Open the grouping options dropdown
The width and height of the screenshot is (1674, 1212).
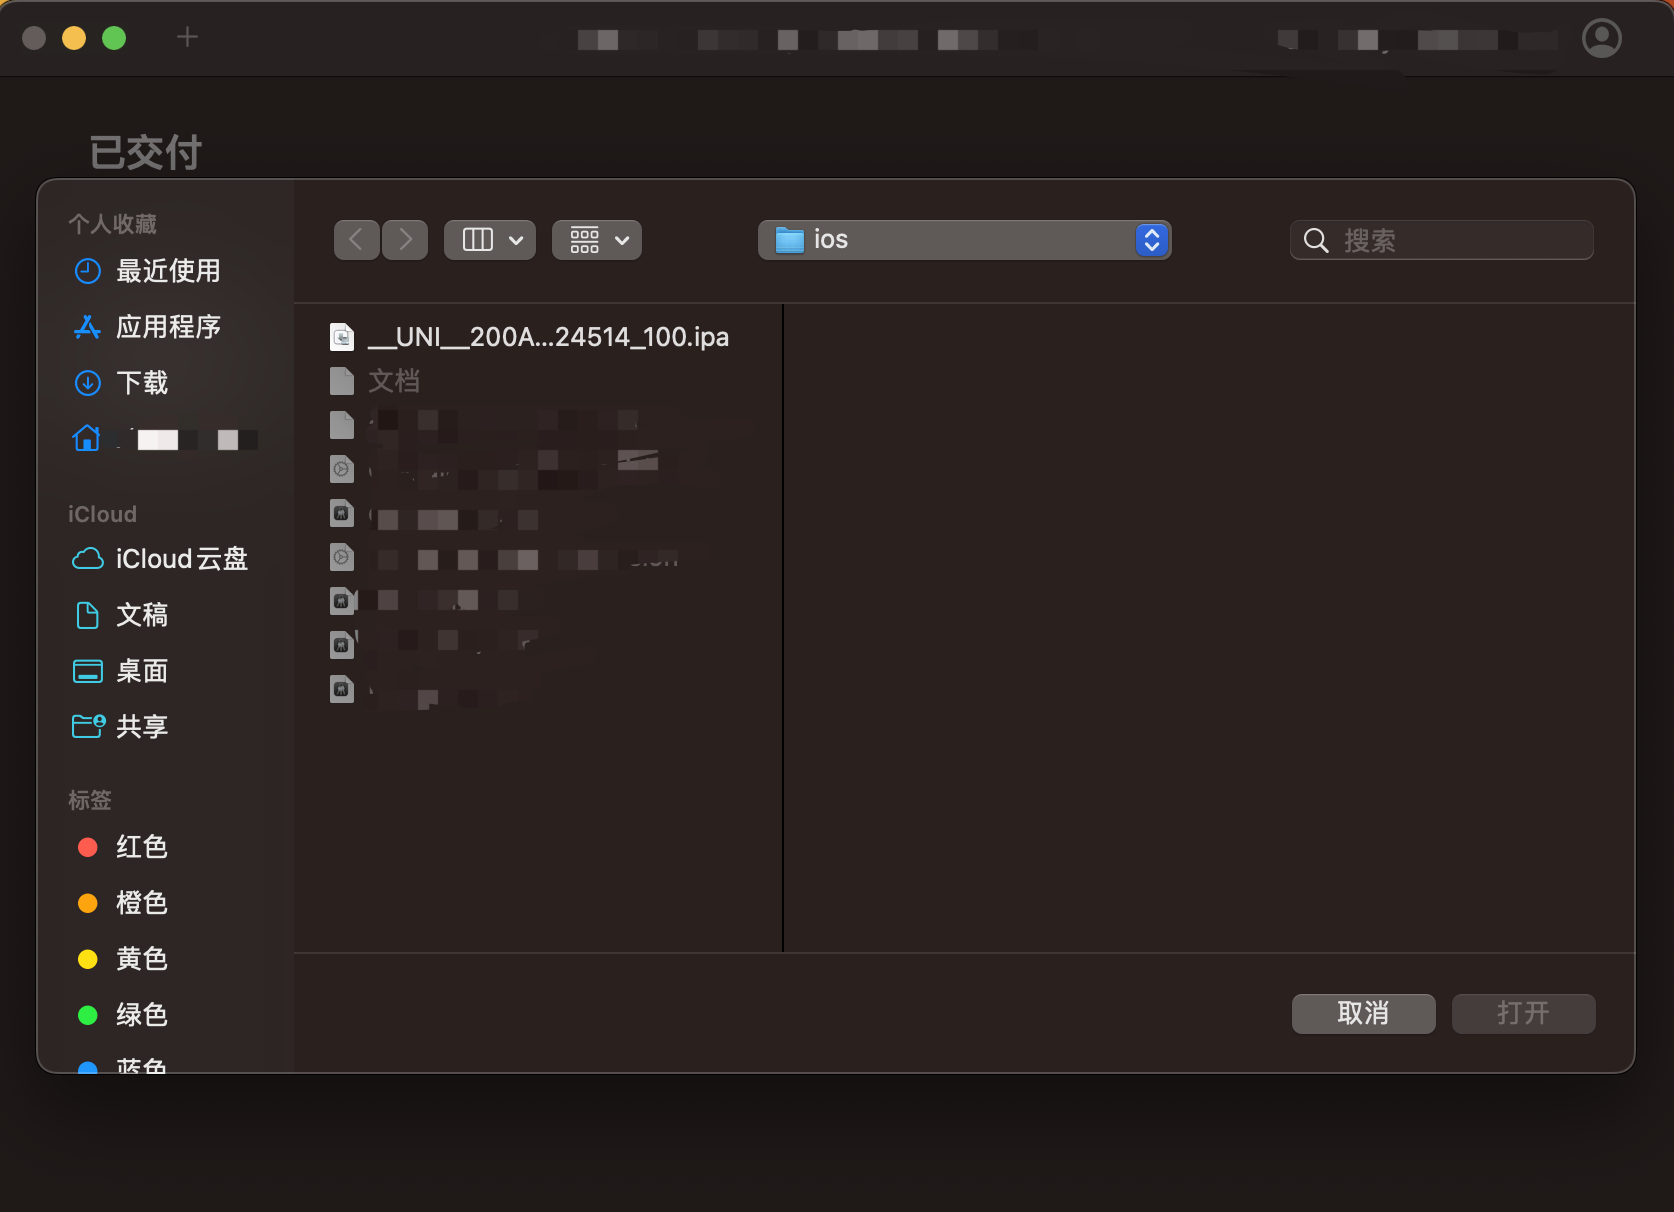[596, 239]
